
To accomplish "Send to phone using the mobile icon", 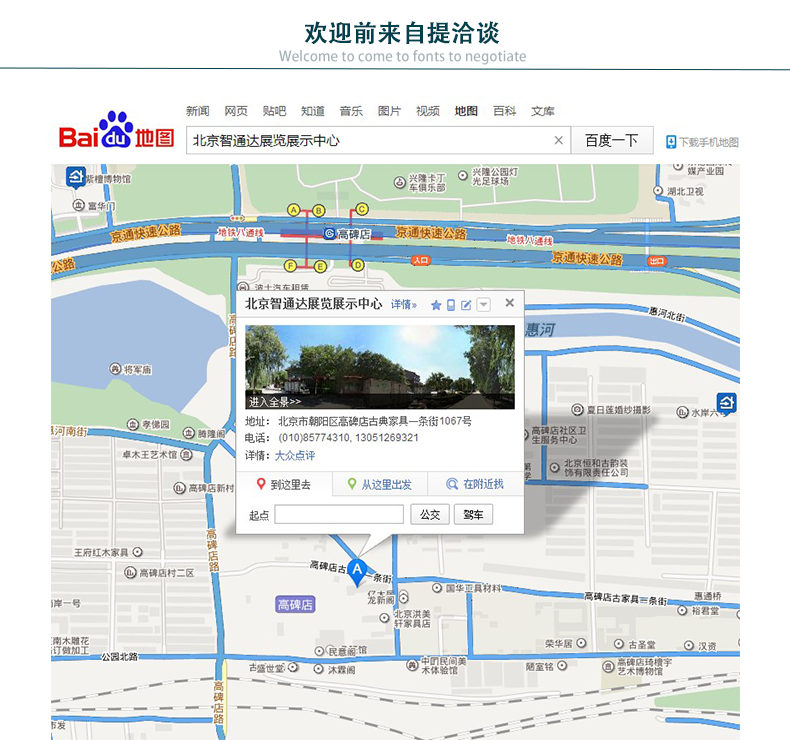I will pyautogui.click(x=451, y=305).
